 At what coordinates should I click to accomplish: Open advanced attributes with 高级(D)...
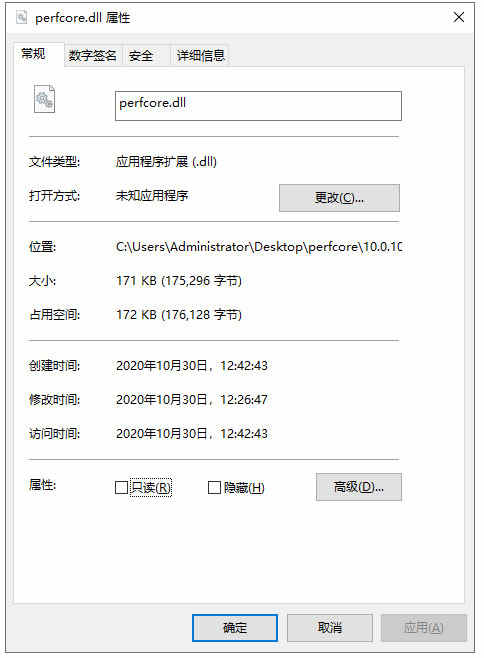358,487
